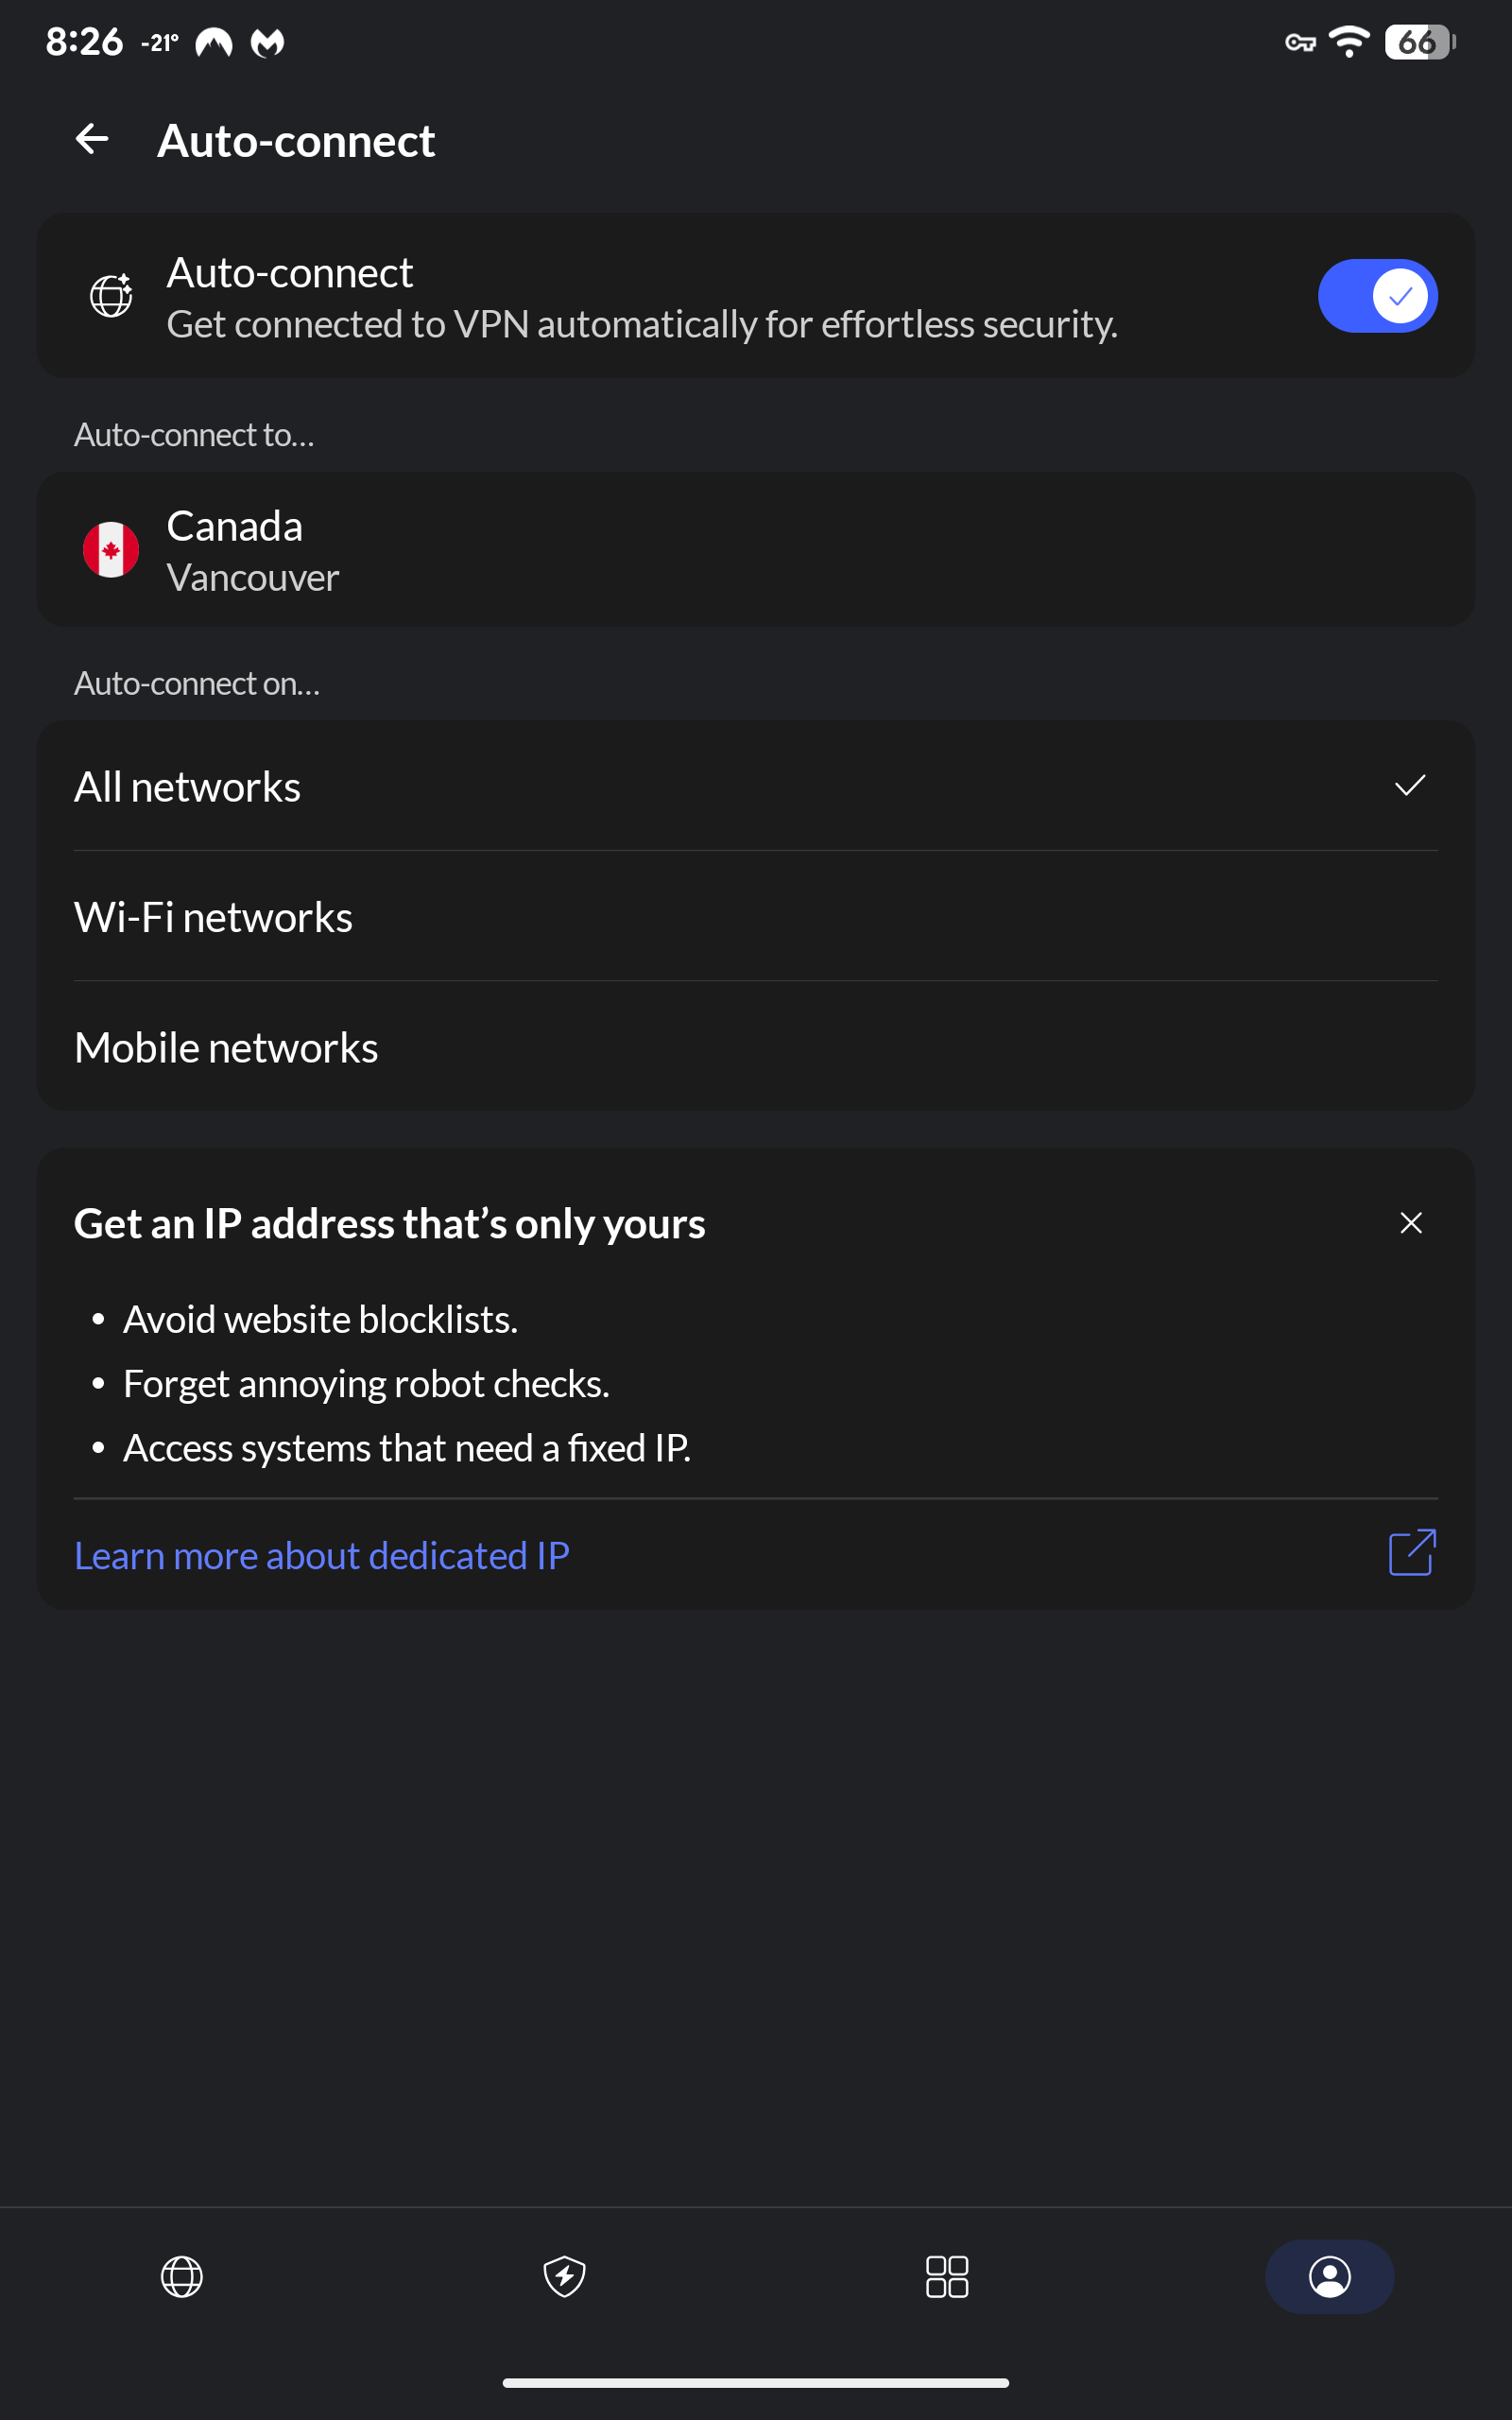1512x2420 pixels.
Task: Select All networks option
Action: (x=755, y=786)
